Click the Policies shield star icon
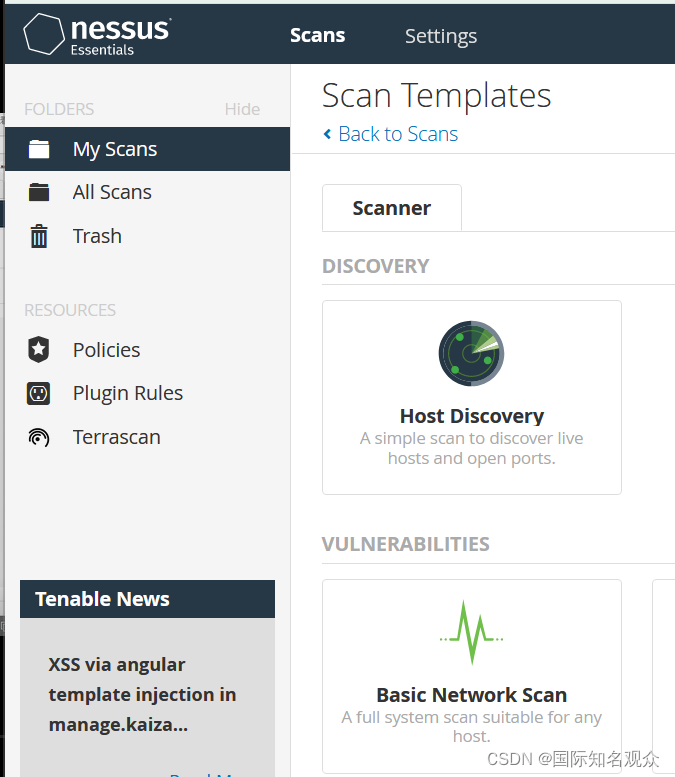The height and width of the screenshot is (777, 675). (x=38, y=349)
